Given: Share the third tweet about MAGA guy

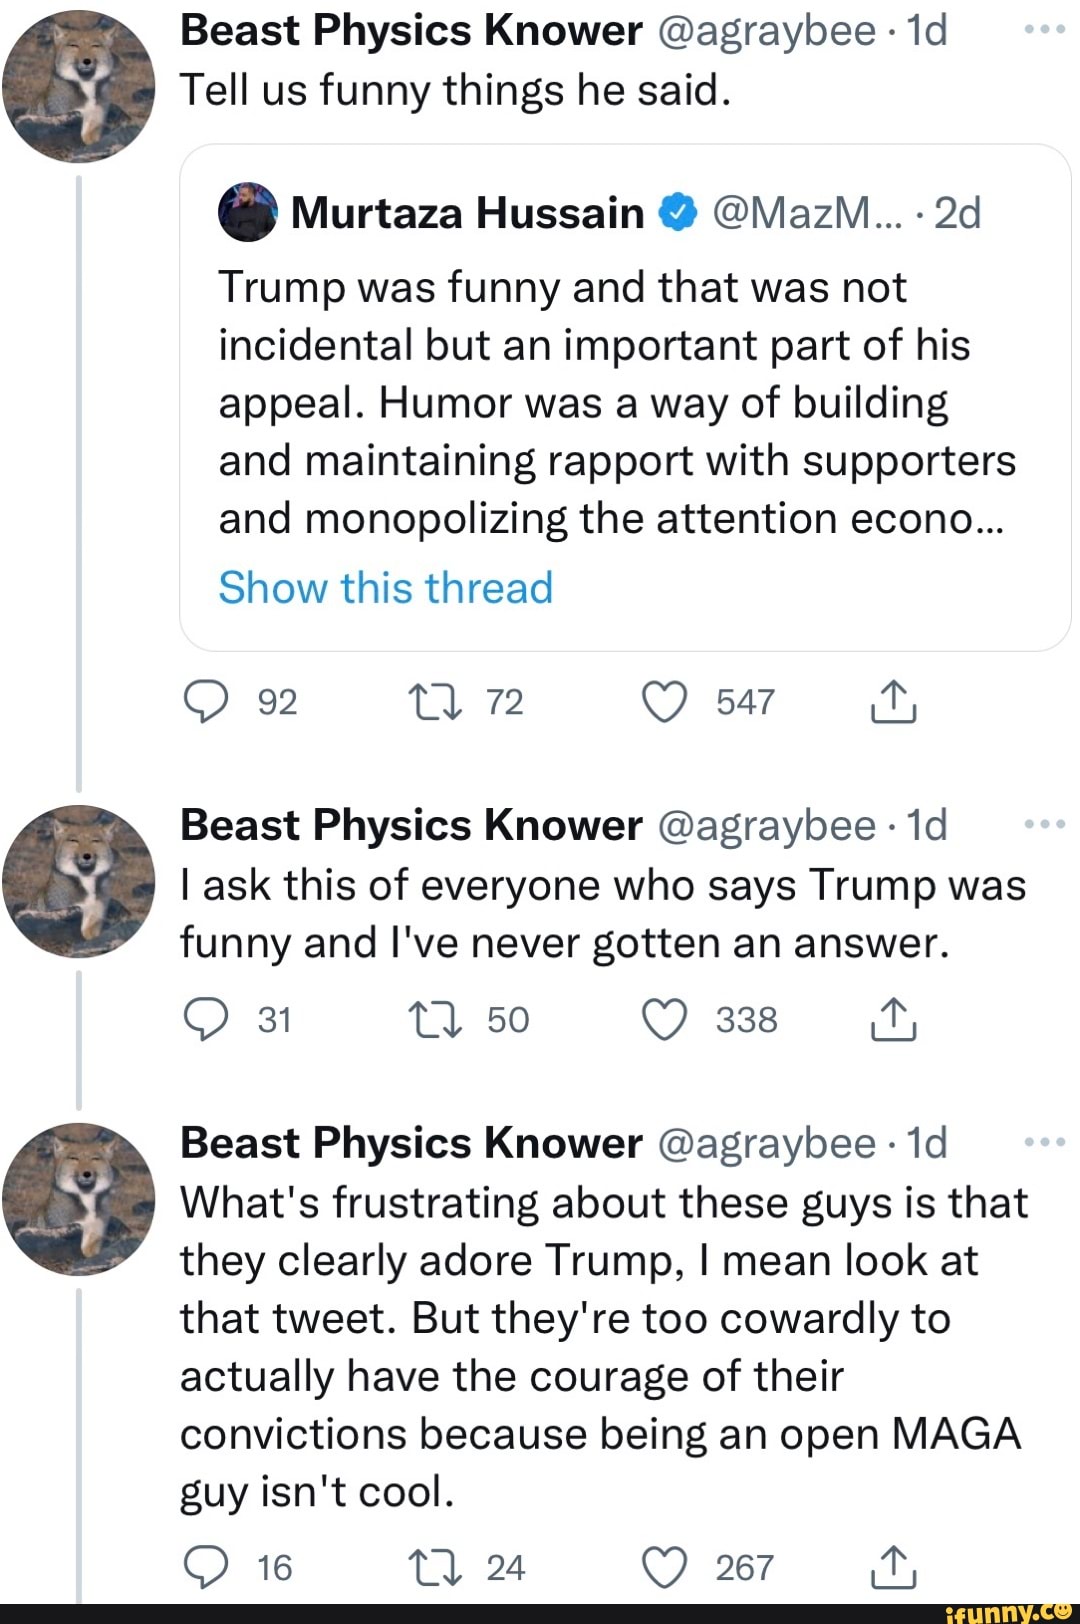Looking at the screenshot, I should 893,1567.
